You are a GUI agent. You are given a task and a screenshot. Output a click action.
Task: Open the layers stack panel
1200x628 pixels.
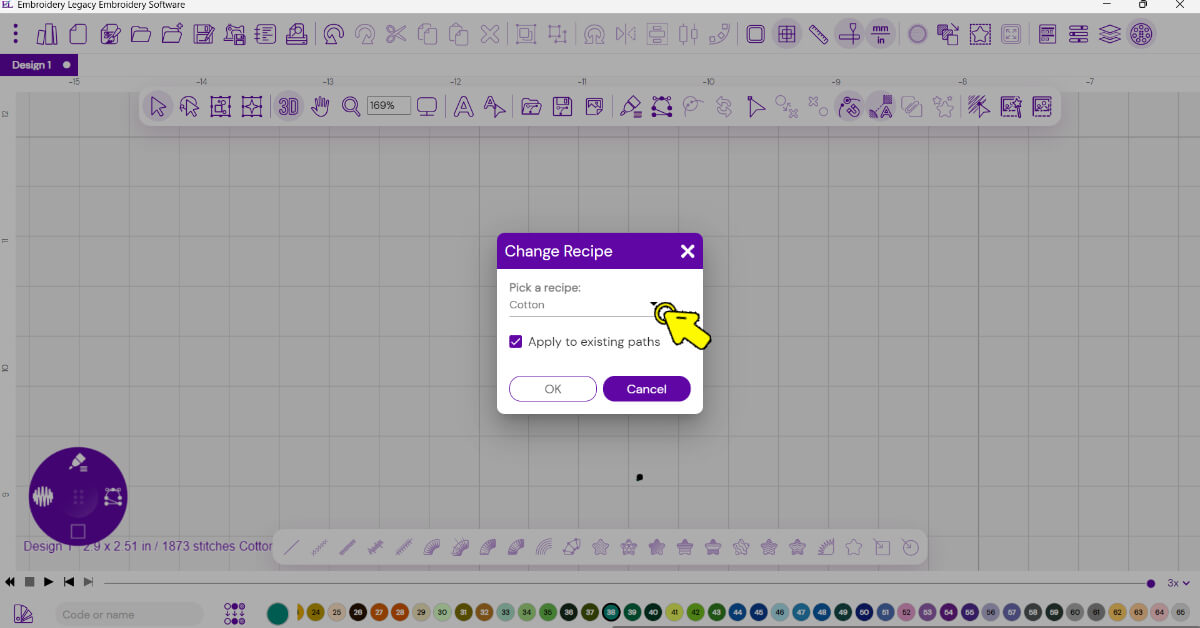1109,34
